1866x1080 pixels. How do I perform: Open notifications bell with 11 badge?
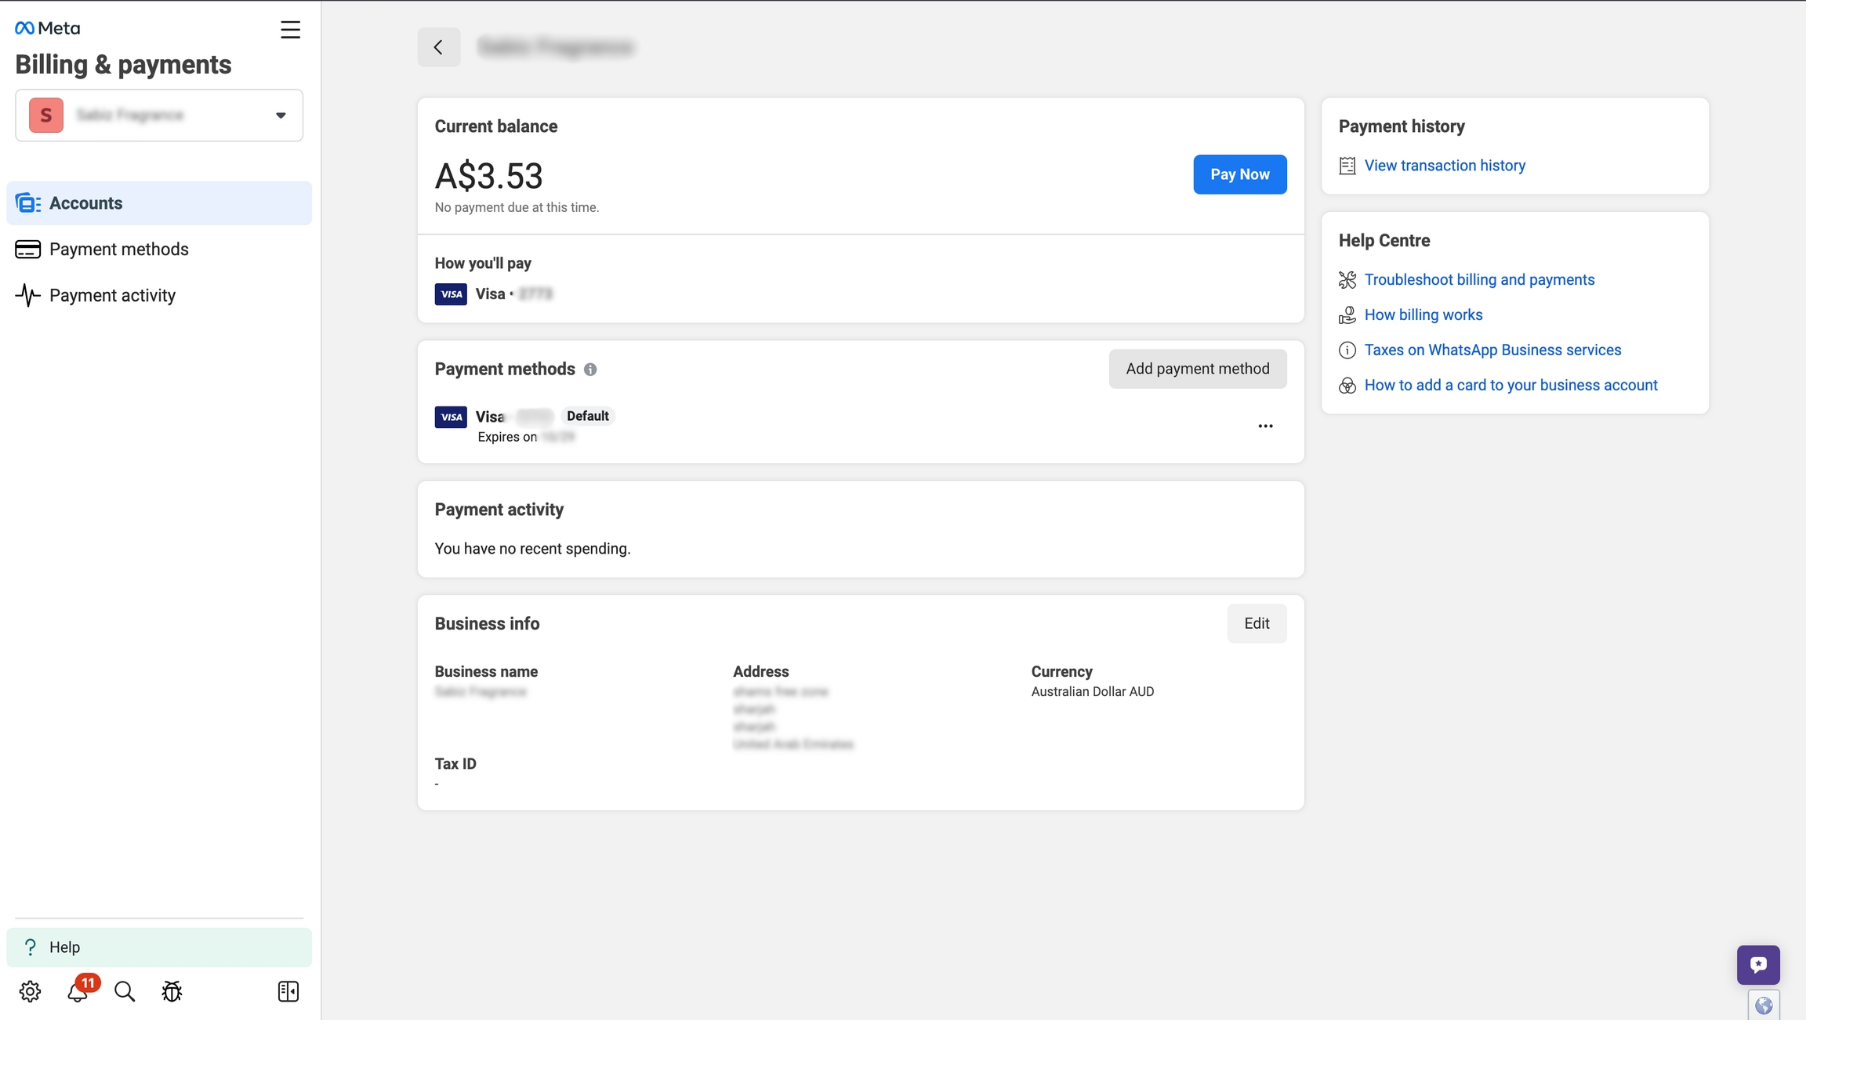(78, 991)
